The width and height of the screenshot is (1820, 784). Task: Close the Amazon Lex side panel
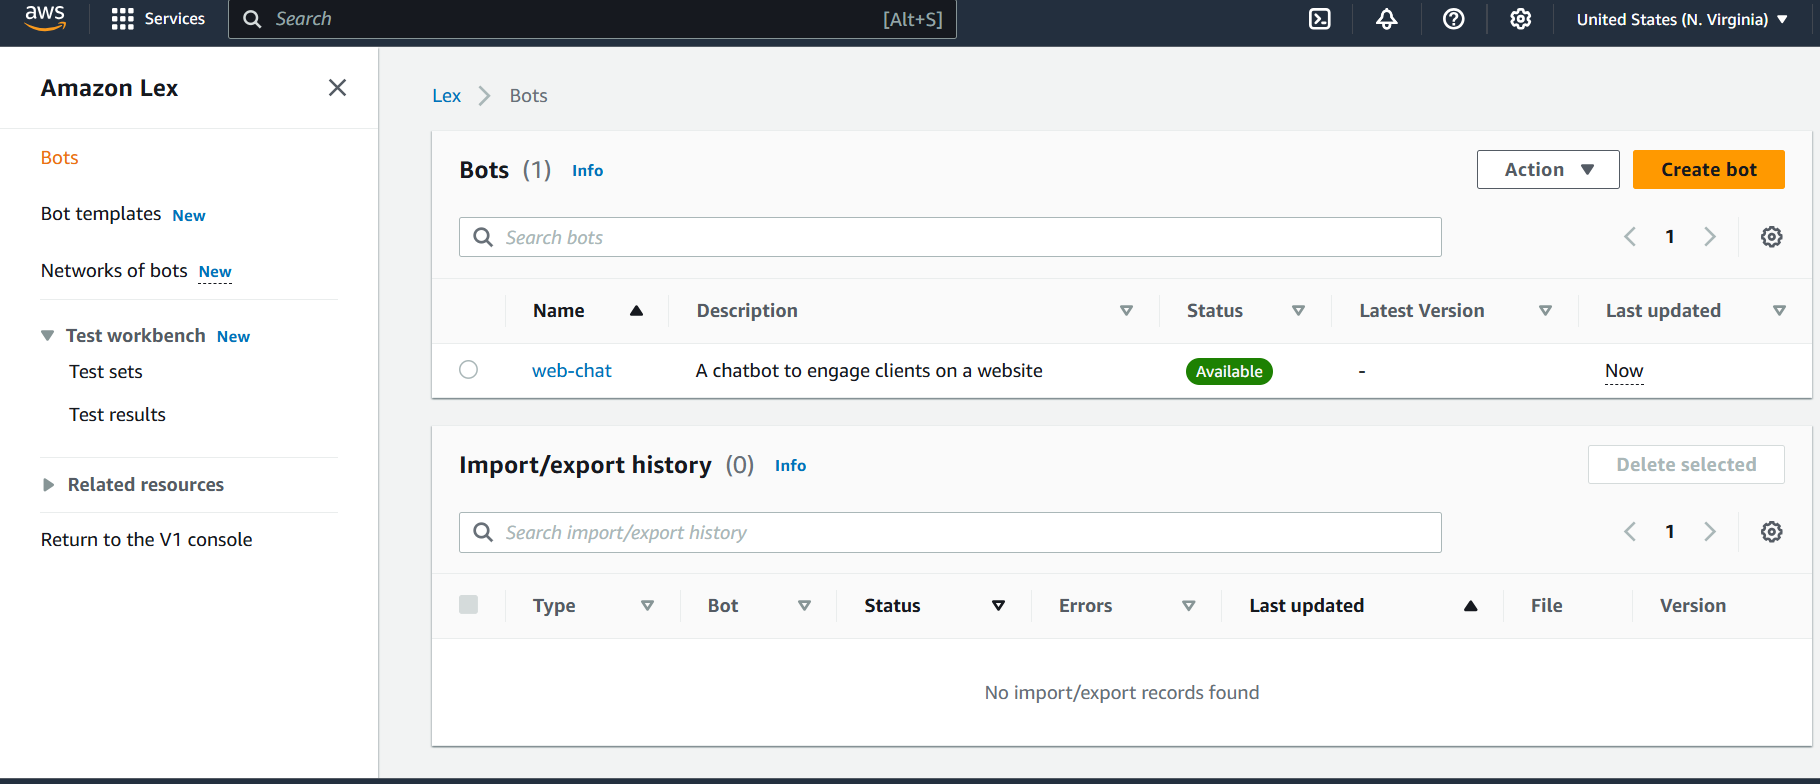point(338,88)
